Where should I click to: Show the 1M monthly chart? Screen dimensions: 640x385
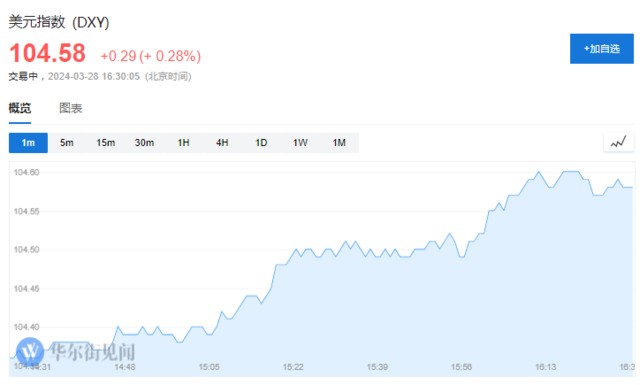pos(339,142)
